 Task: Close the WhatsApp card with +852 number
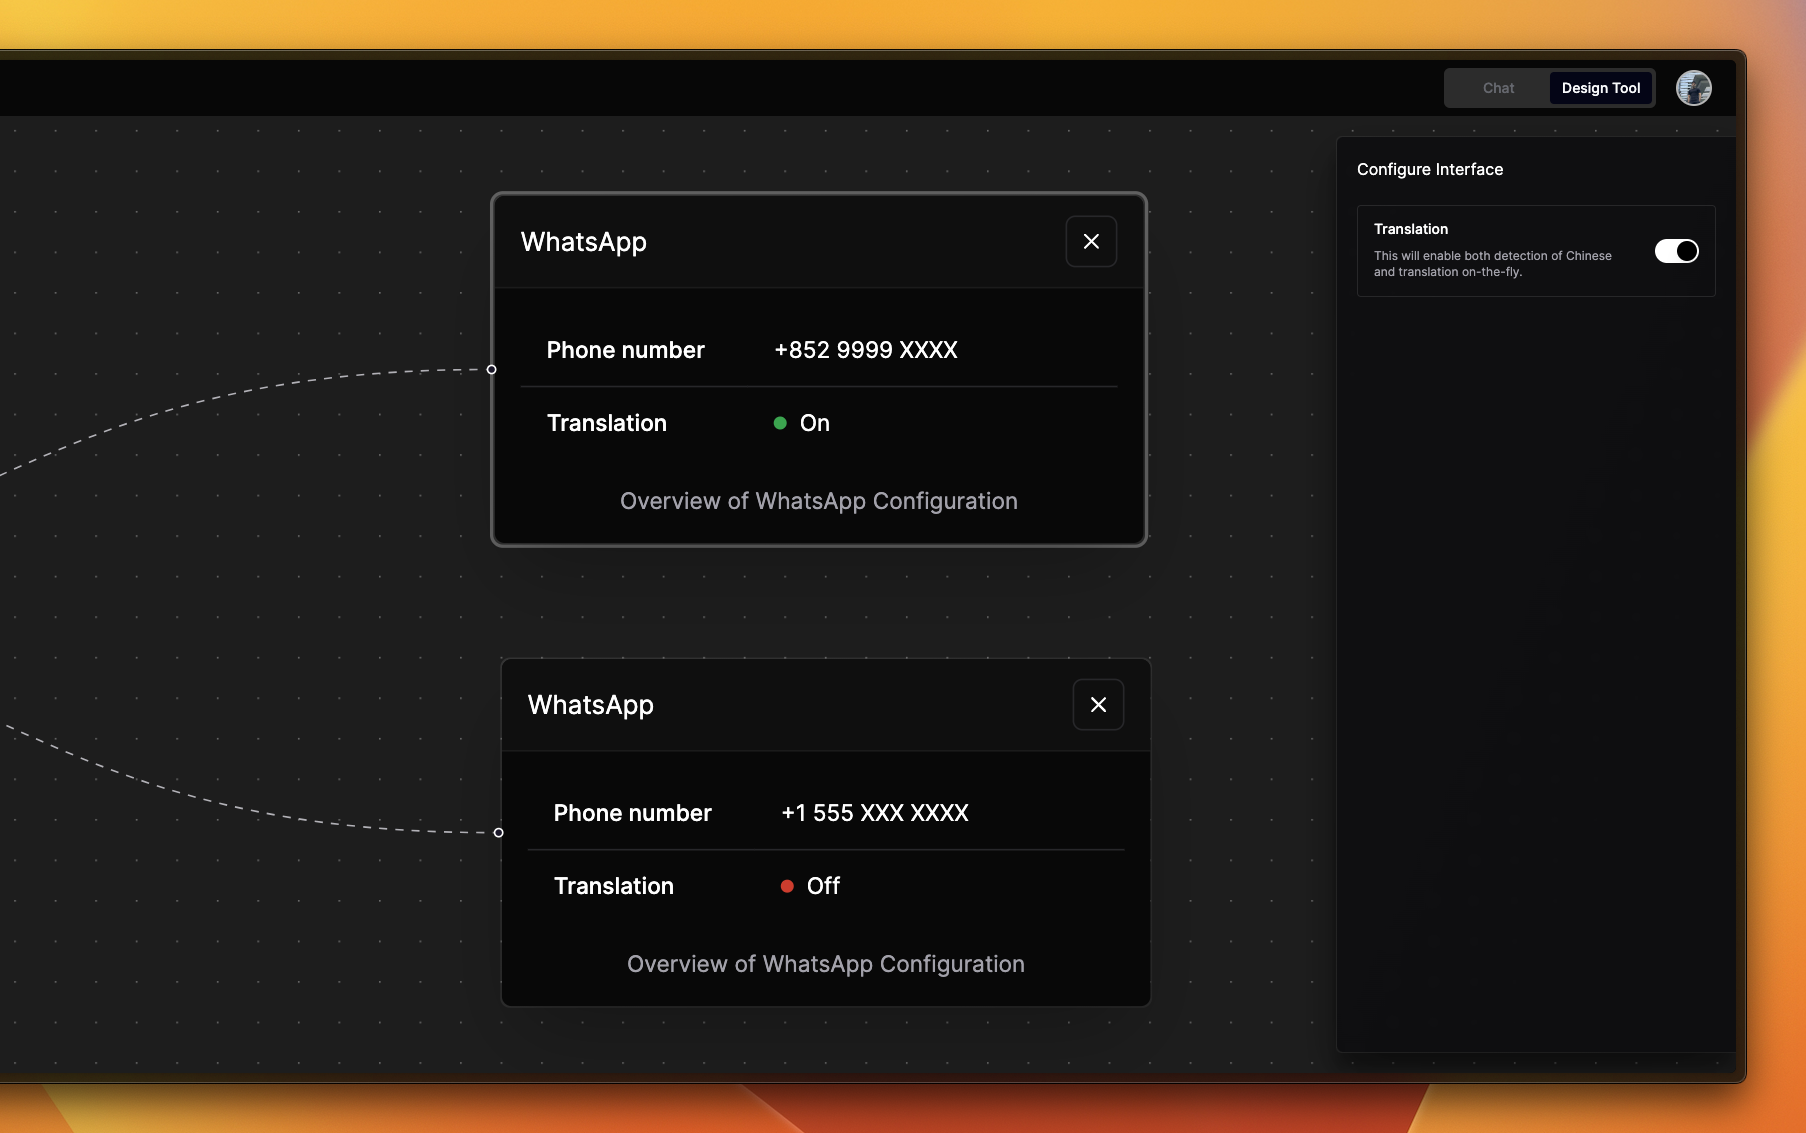pos(1091,242)
